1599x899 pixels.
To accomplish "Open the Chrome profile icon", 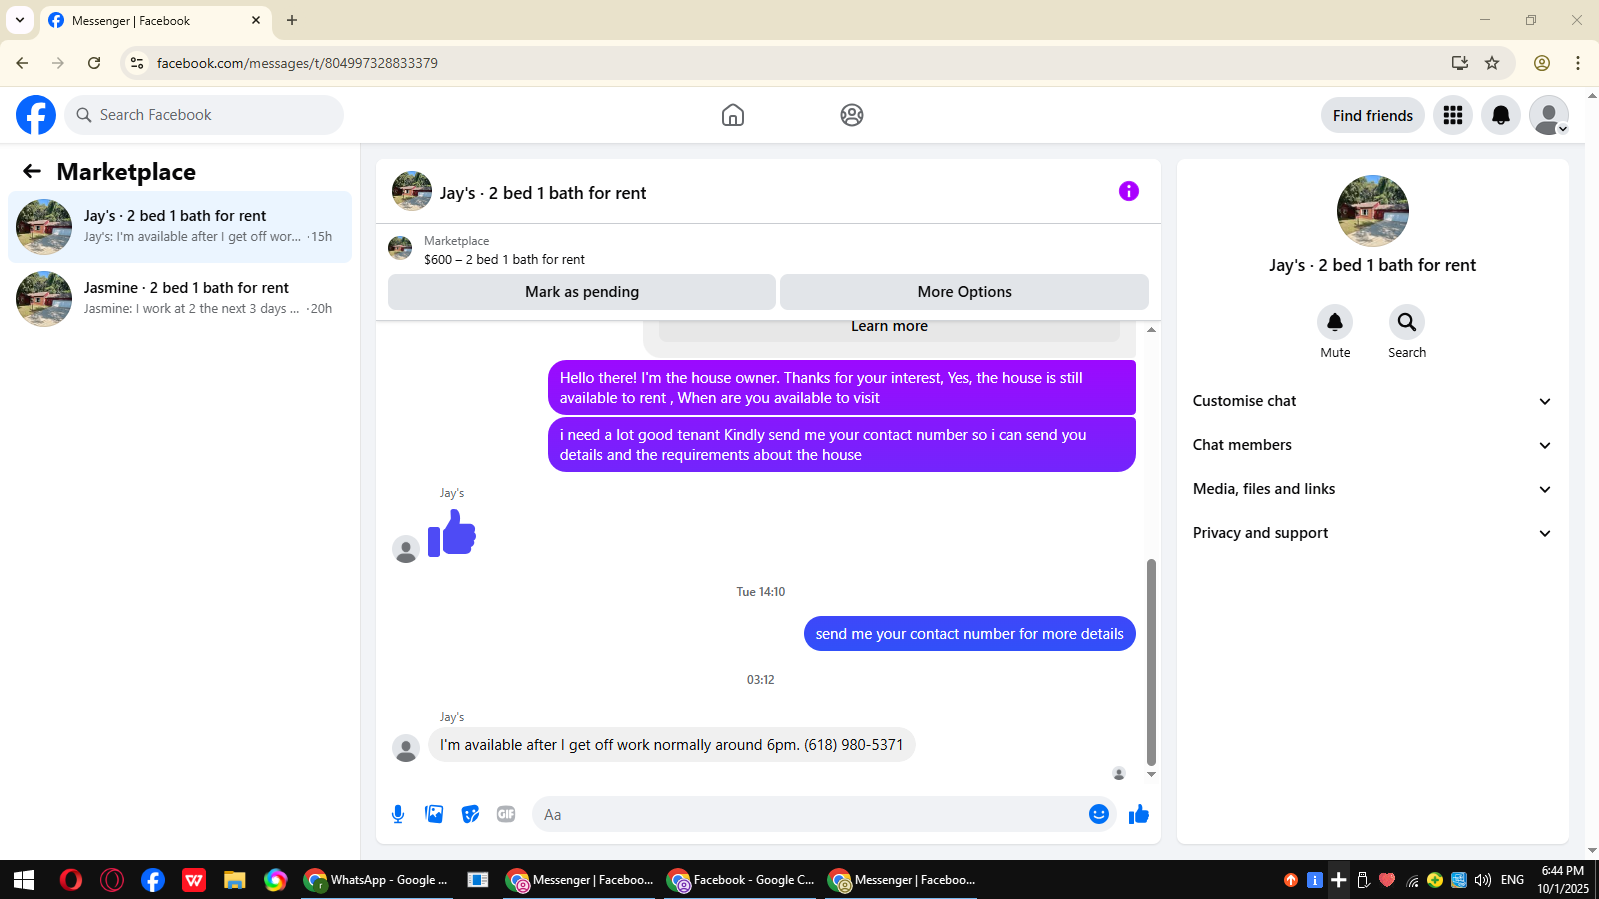I will [1542, 63].
